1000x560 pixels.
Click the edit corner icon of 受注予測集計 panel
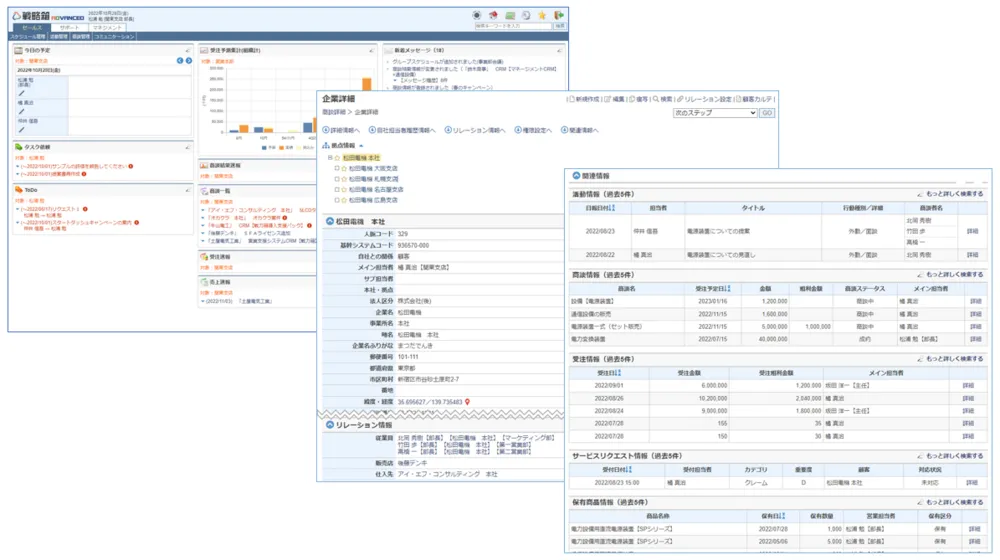click(372, 50)
